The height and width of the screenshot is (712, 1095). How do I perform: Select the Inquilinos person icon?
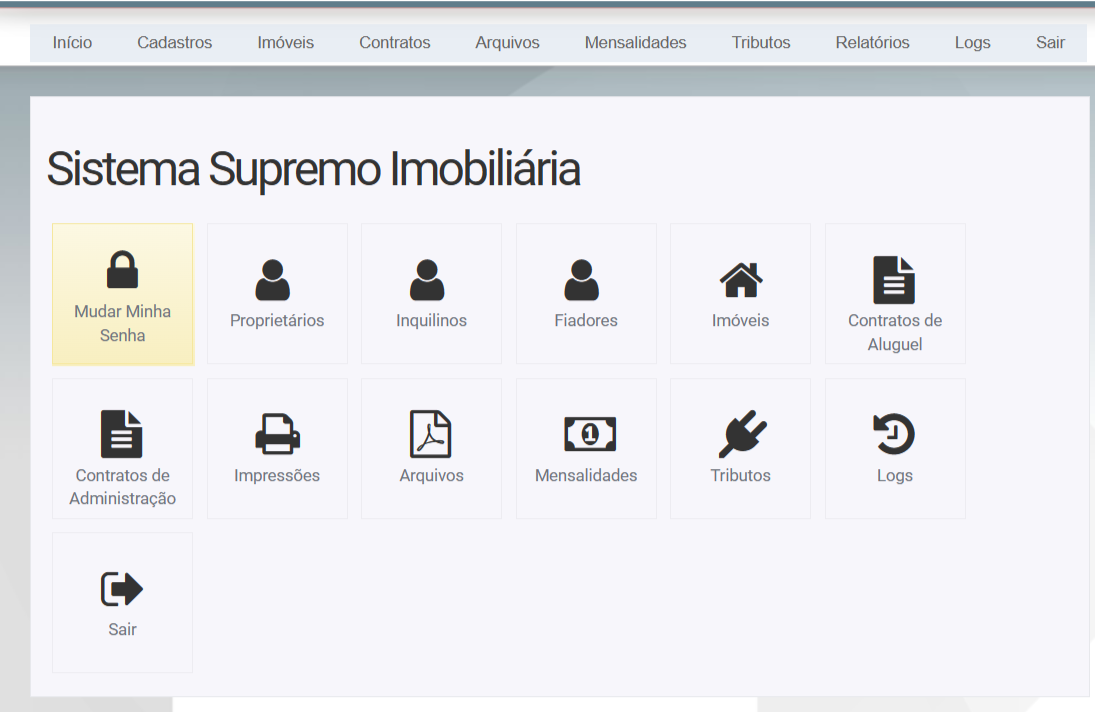click(427, 280)
